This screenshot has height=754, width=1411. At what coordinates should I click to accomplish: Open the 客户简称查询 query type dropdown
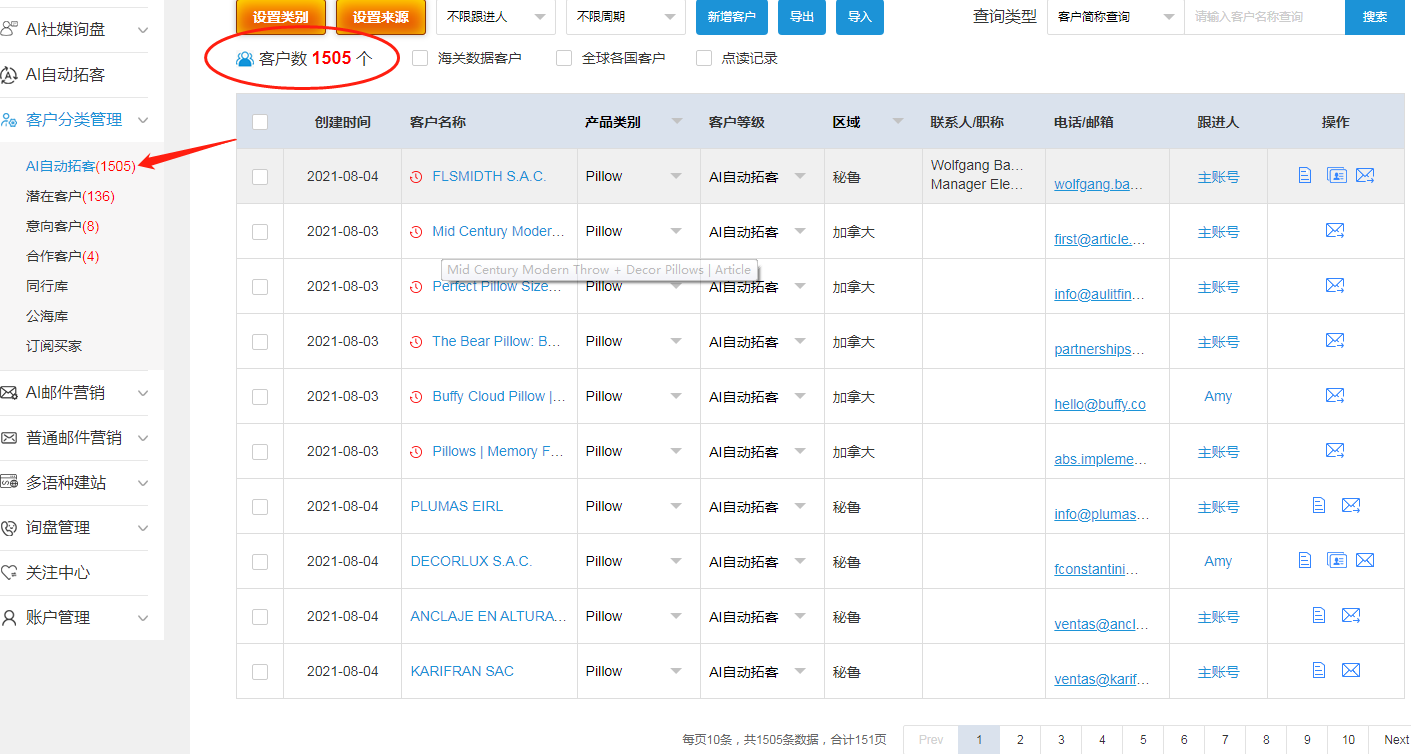(1115, 17)
